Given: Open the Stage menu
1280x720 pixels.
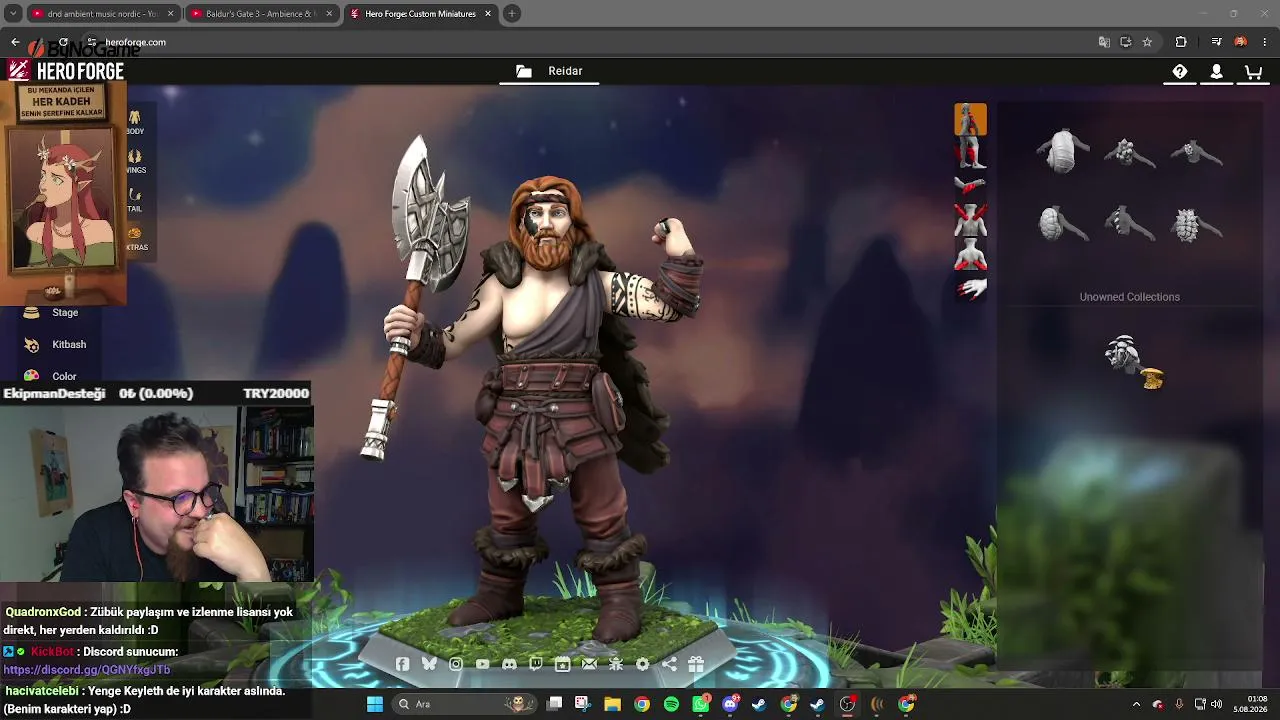Looking at the screenshot, I should tap(52, 312).
